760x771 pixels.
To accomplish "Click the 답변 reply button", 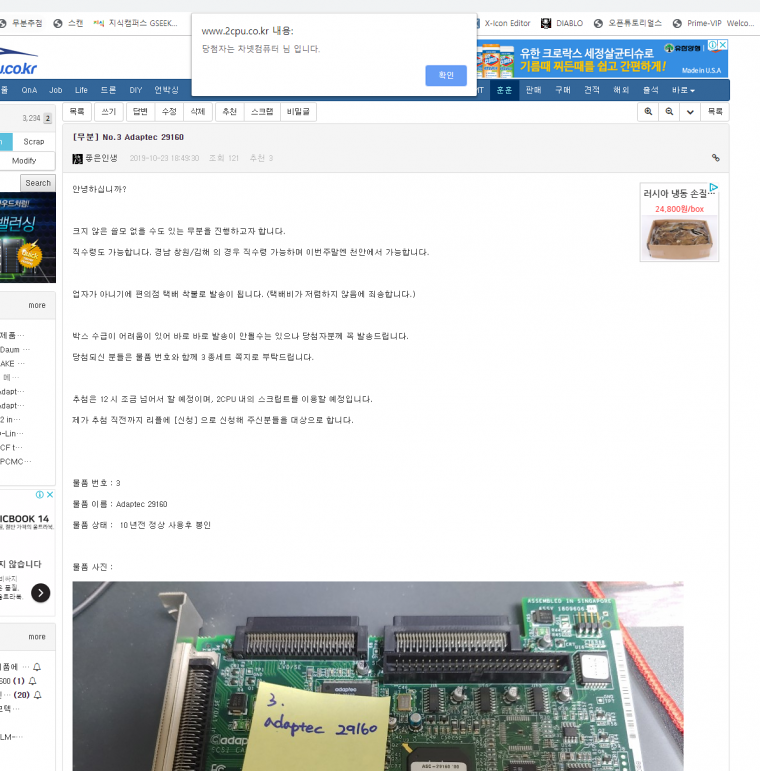I will point(140,112).
